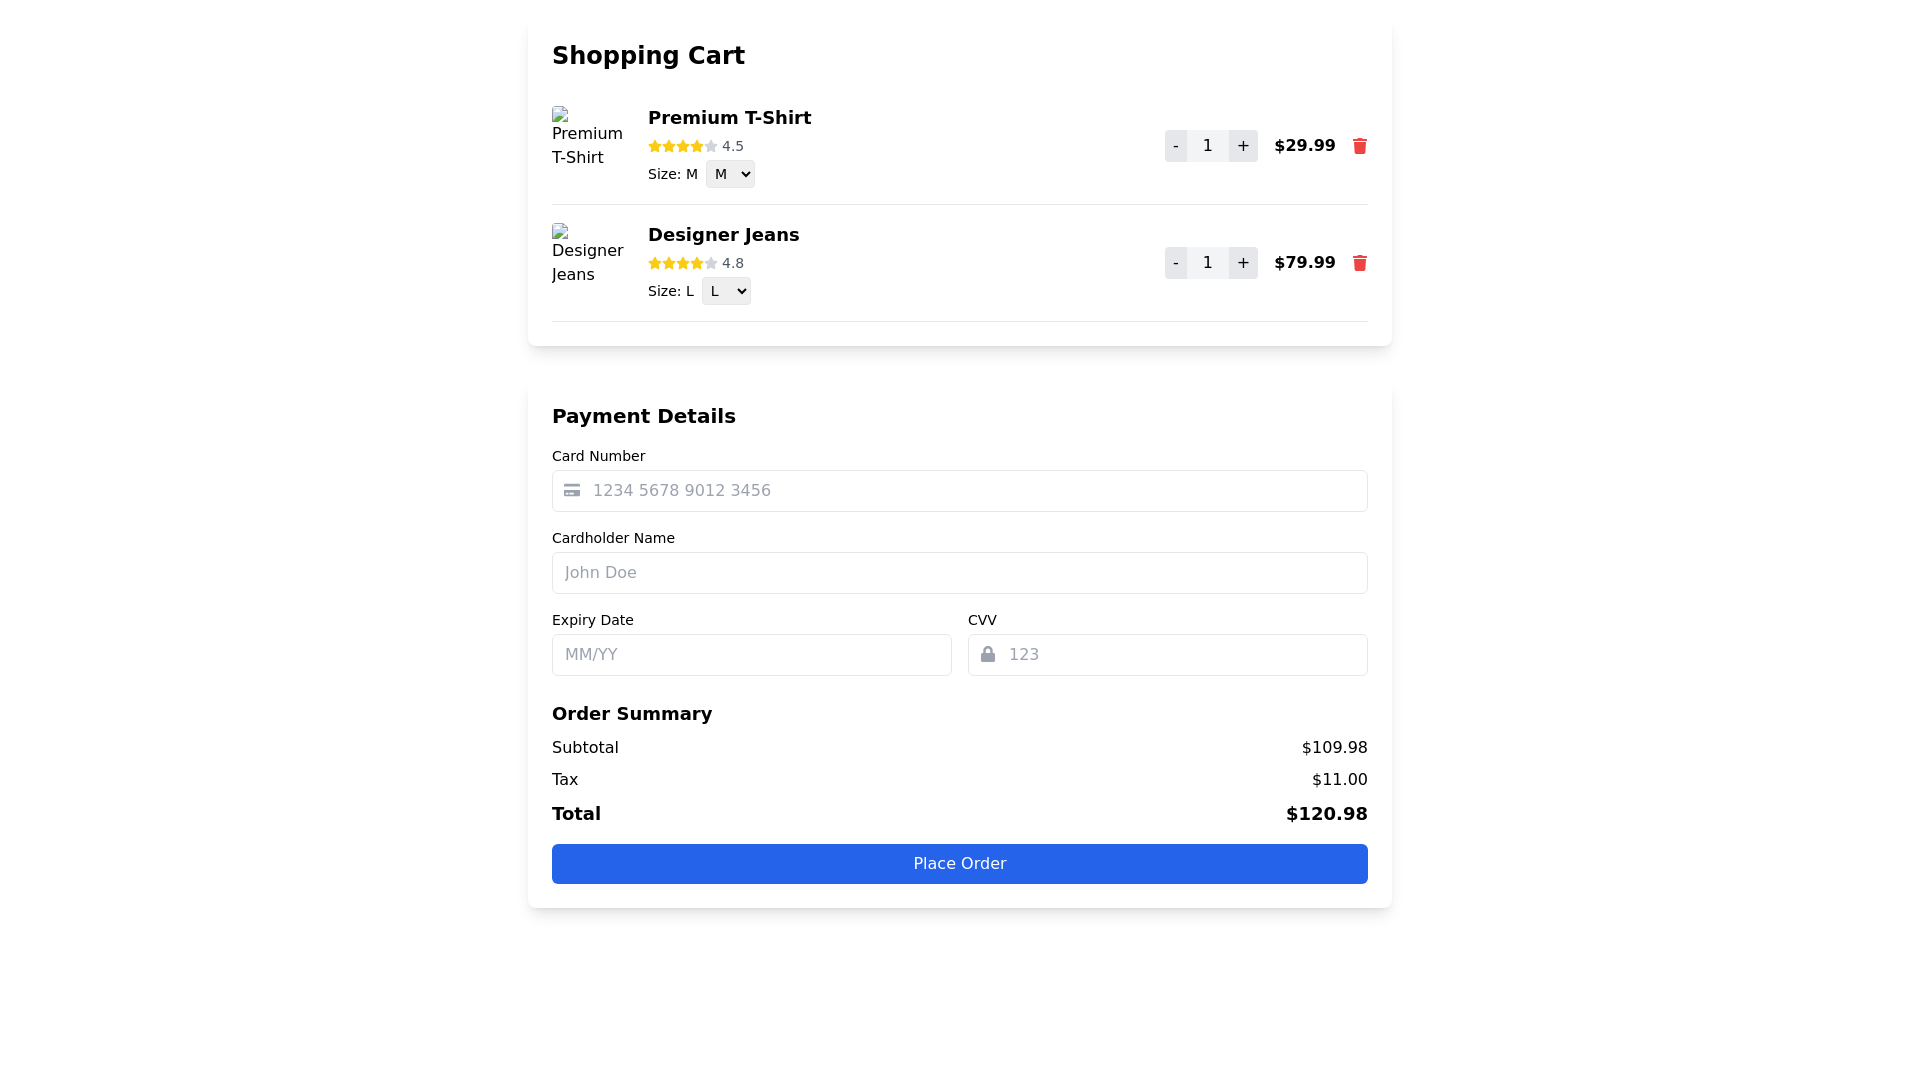This screenshot has height=1080, width=1920.
Task: Increase Premium T-Shirt quantity with plus
Action: [1243, 146]
